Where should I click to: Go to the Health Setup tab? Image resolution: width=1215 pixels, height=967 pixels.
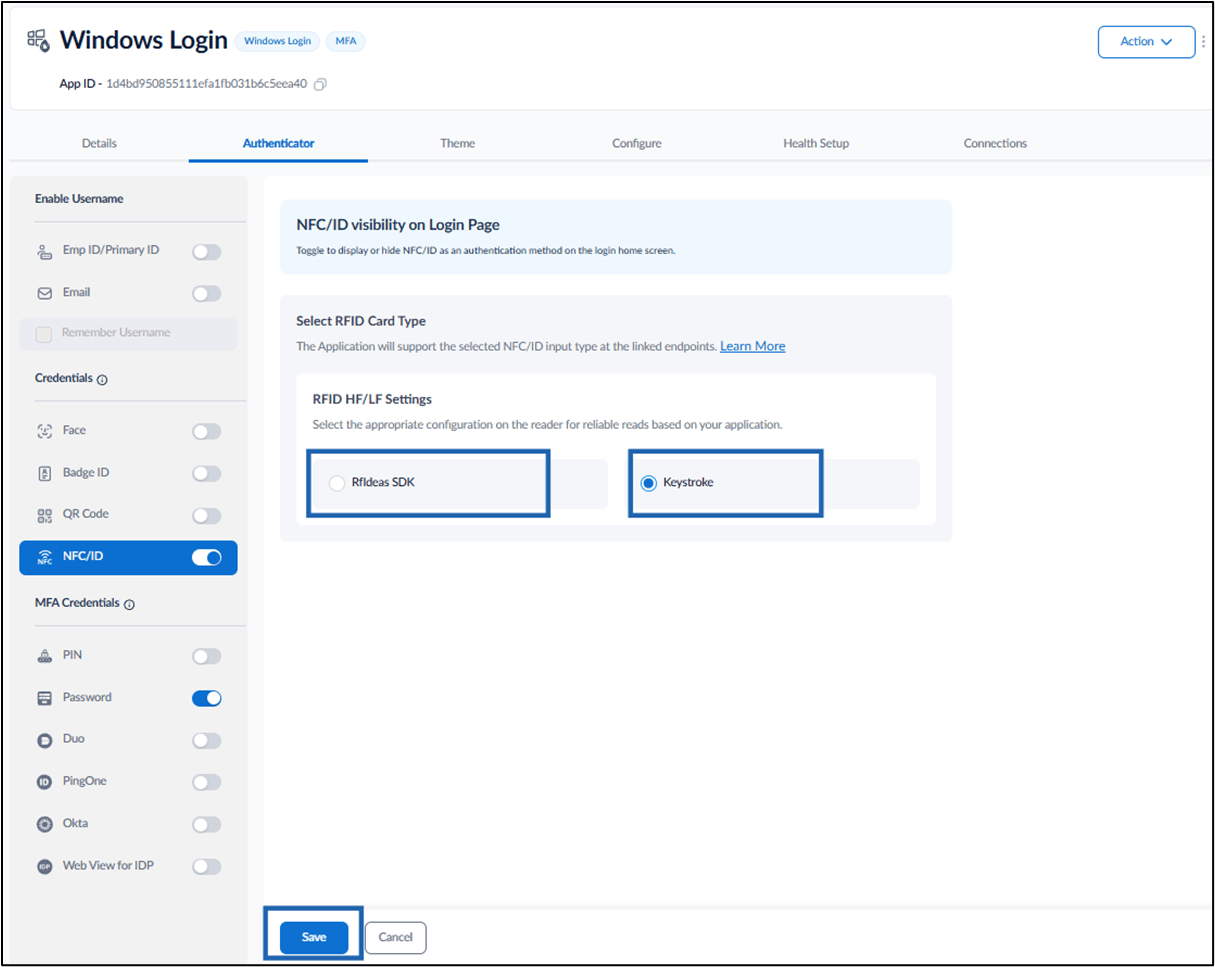point(816,143)
